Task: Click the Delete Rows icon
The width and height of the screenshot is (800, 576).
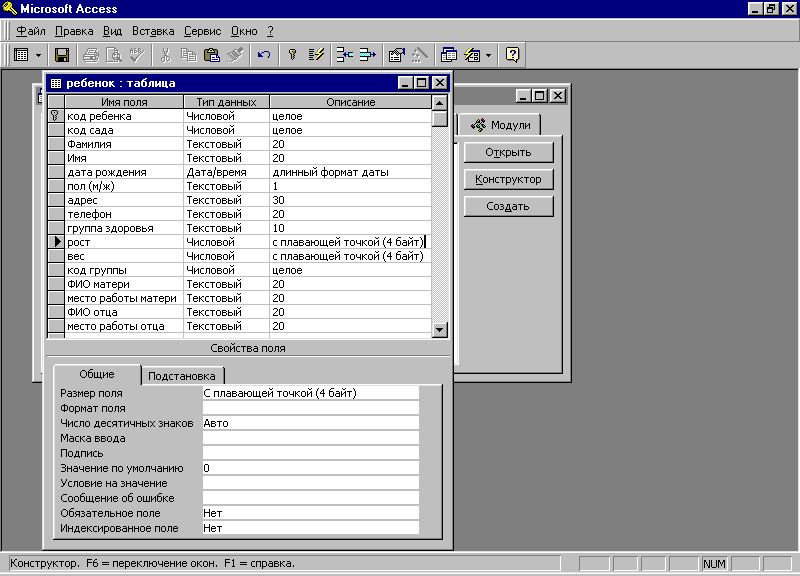Action: coord(367,55)
